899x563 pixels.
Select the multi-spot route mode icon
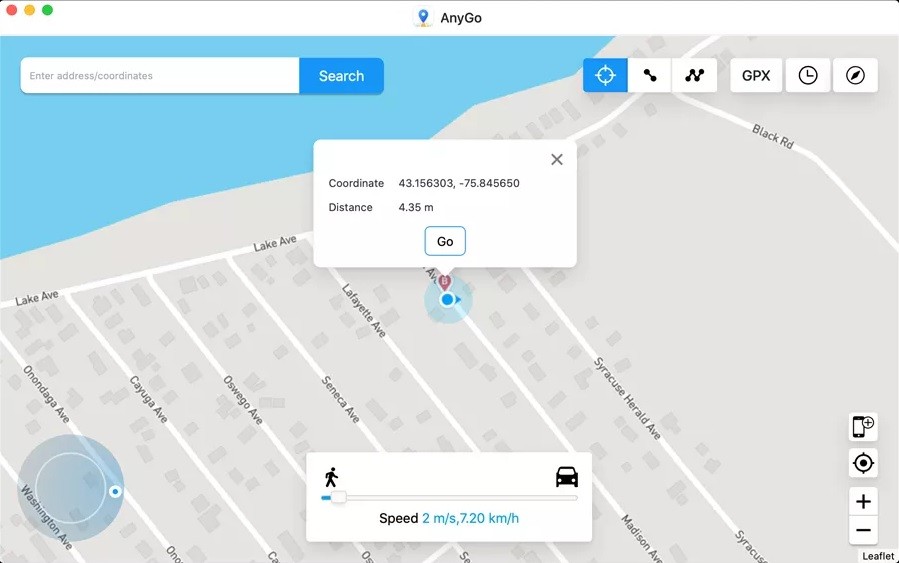click(694, 75)
